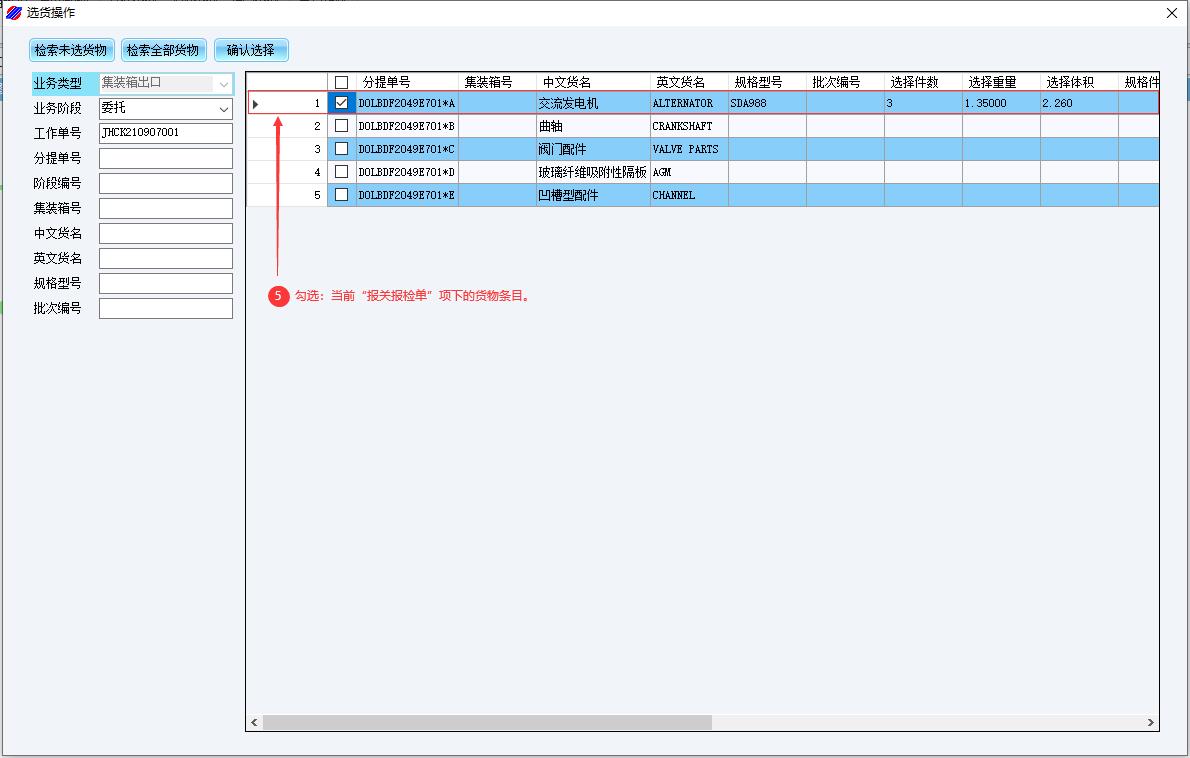Screen dimensions: 1190x758
Task: Open the 业务阶段 dropdown
Action: pyautogui.click(x=223, y=108)
